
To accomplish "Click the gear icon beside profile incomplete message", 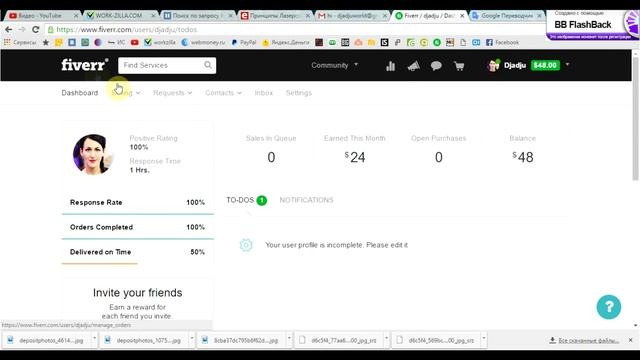I will pos(246,245).
